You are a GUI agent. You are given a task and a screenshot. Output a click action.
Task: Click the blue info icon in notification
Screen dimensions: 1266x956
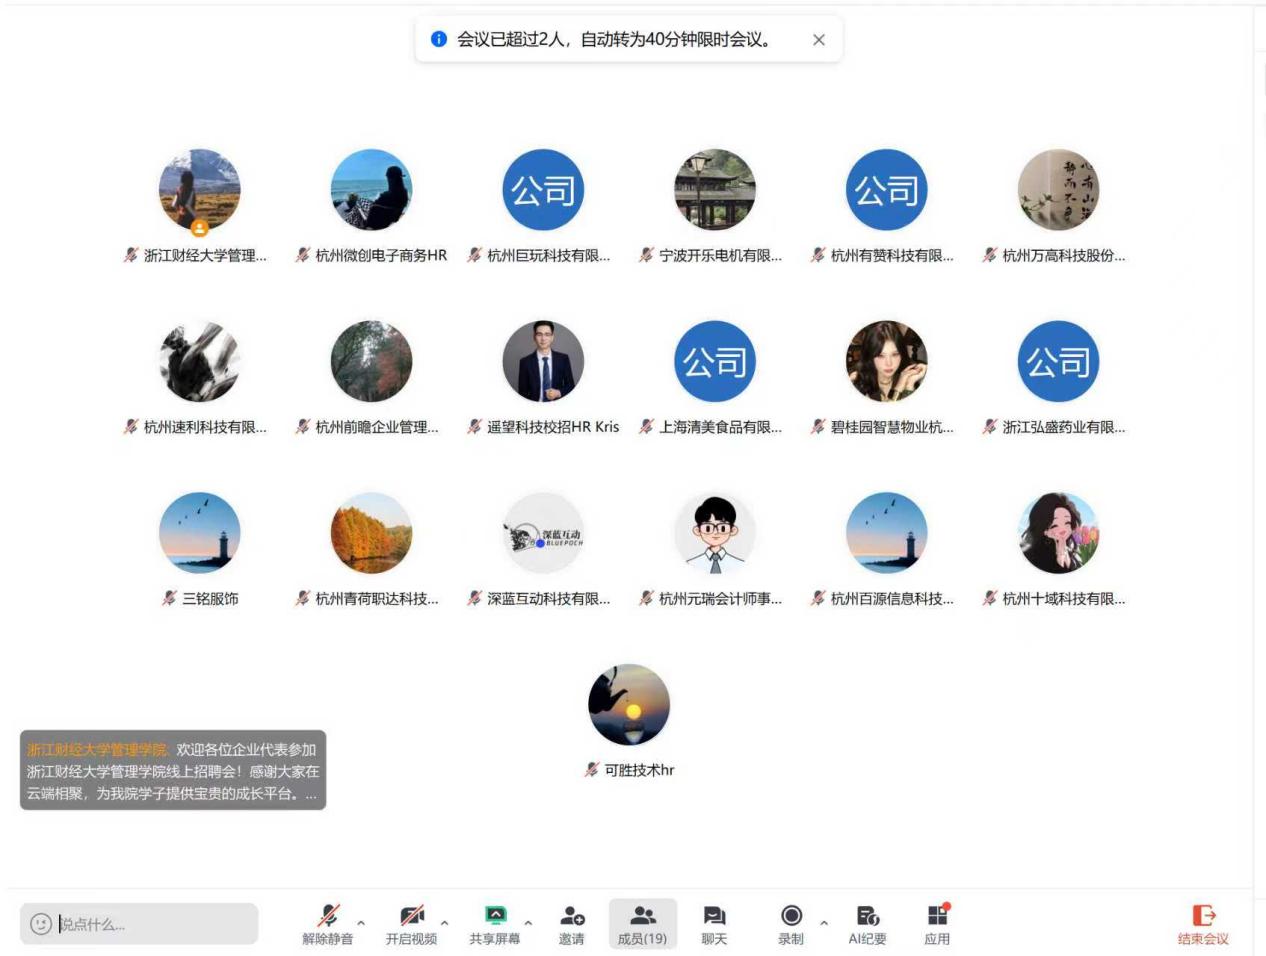tap(438, 40)
